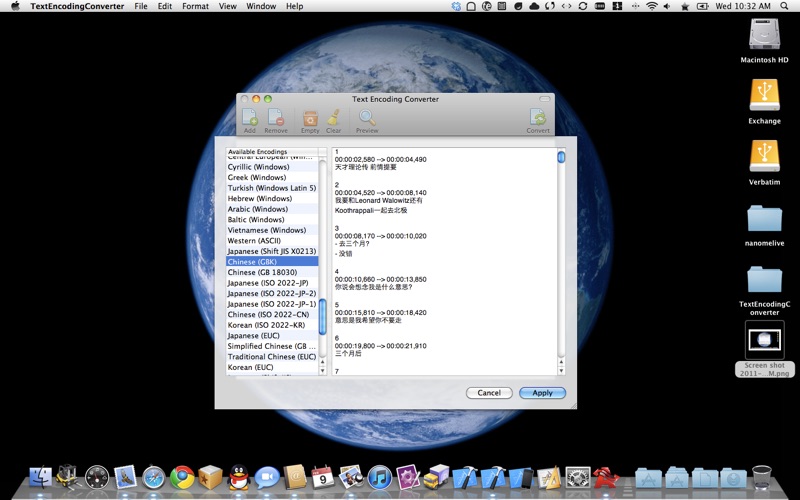This screenshot has height=500, width=800.
Task: Launch Google Chrome from the Dock
Action: pos(182,478)
